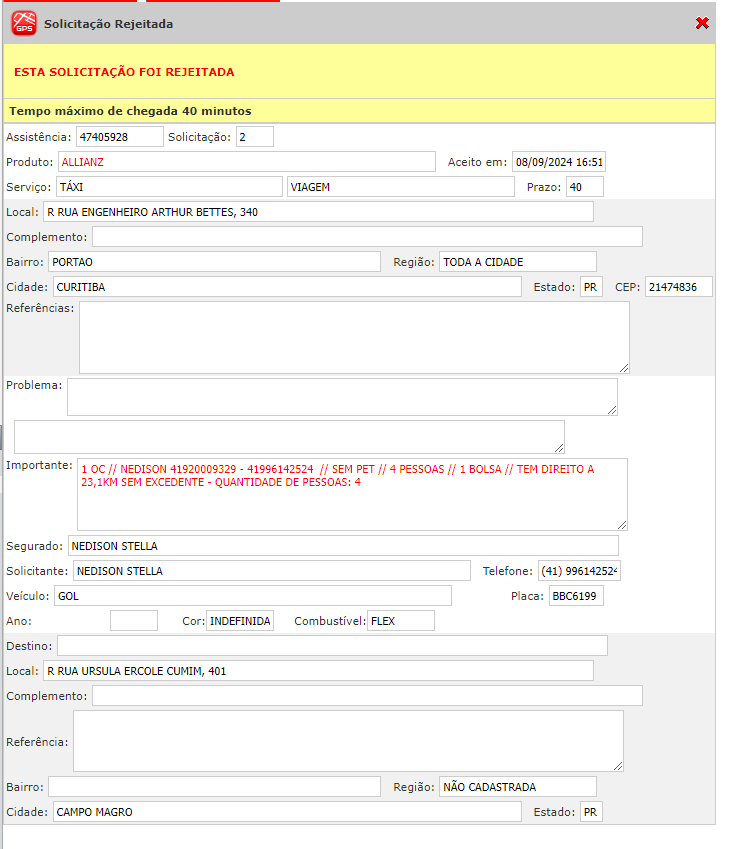Click the GPS app logo icon
This screenshot has width=756, height=849.
pos(24,23)
